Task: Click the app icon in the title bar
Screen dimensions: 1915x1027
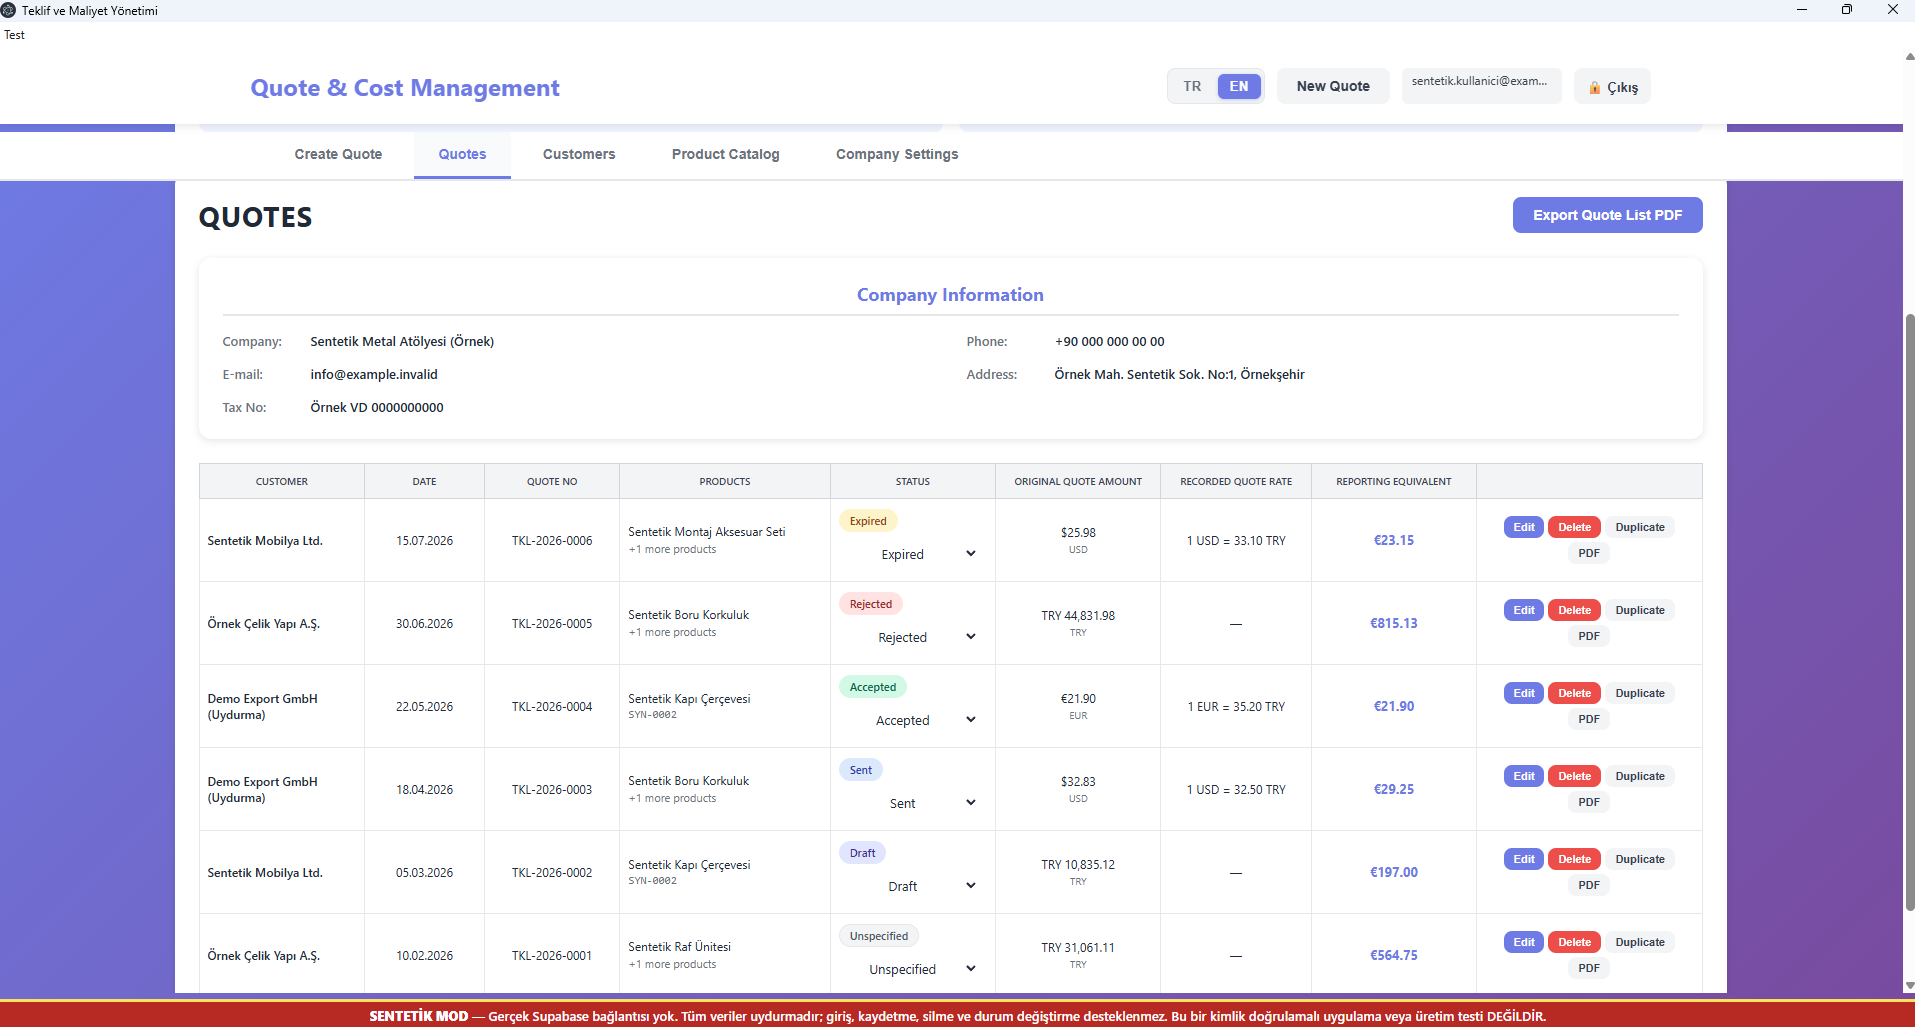Action: pyautogui.click(x=9, y=10)
